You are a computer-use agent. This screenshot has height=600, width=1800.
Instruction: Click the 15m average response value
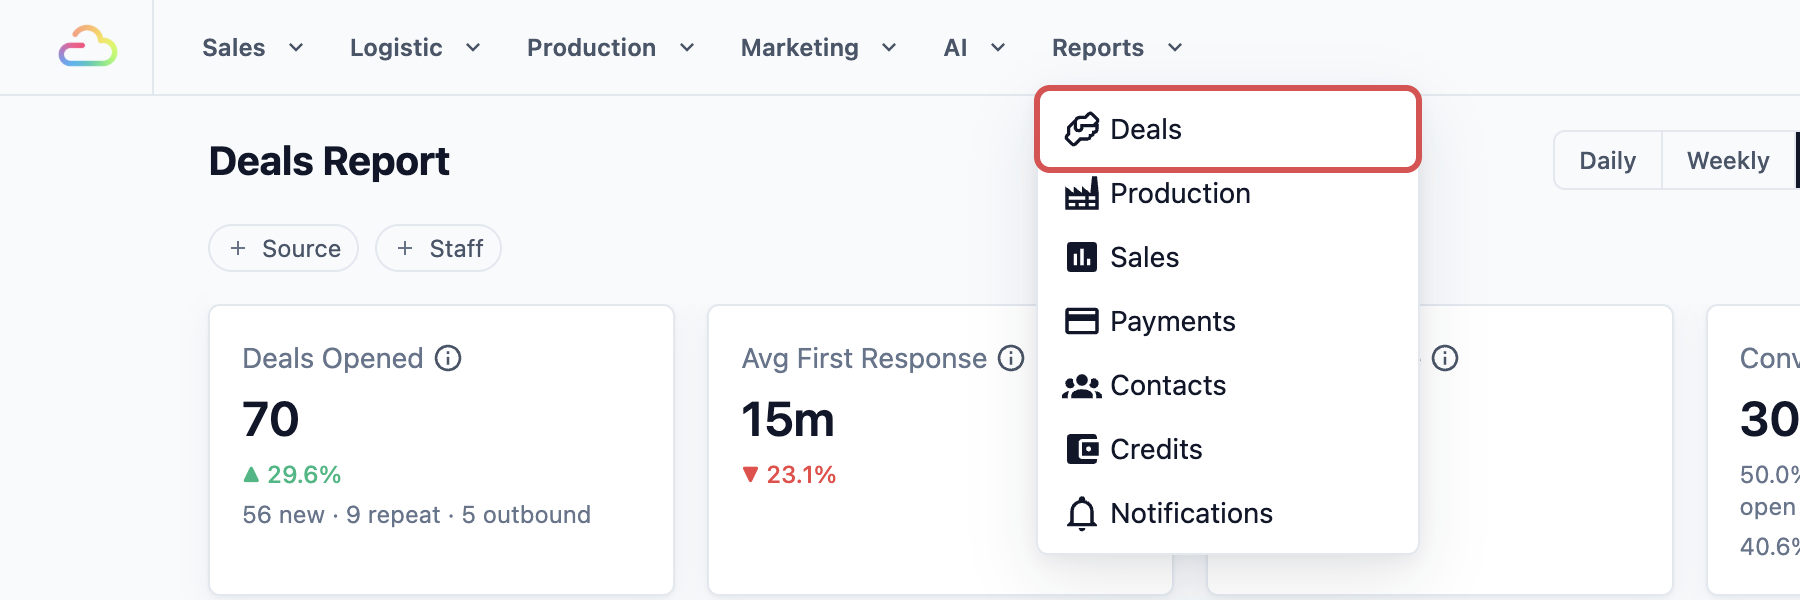(788, 419)
